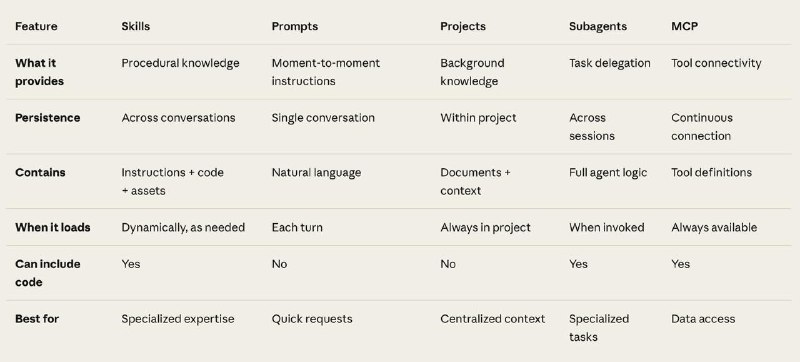The width and height of the screenshot is (800, 362).
Task: Select the 'Moment-to-moment instructions' cell
Action: tap(326, 72)
